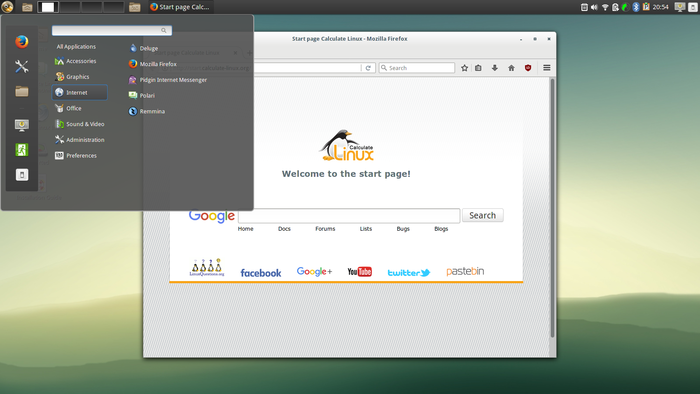Click the red shield addon icon
The height and width of the screenshot is (394, 700).
click(528, 68)
